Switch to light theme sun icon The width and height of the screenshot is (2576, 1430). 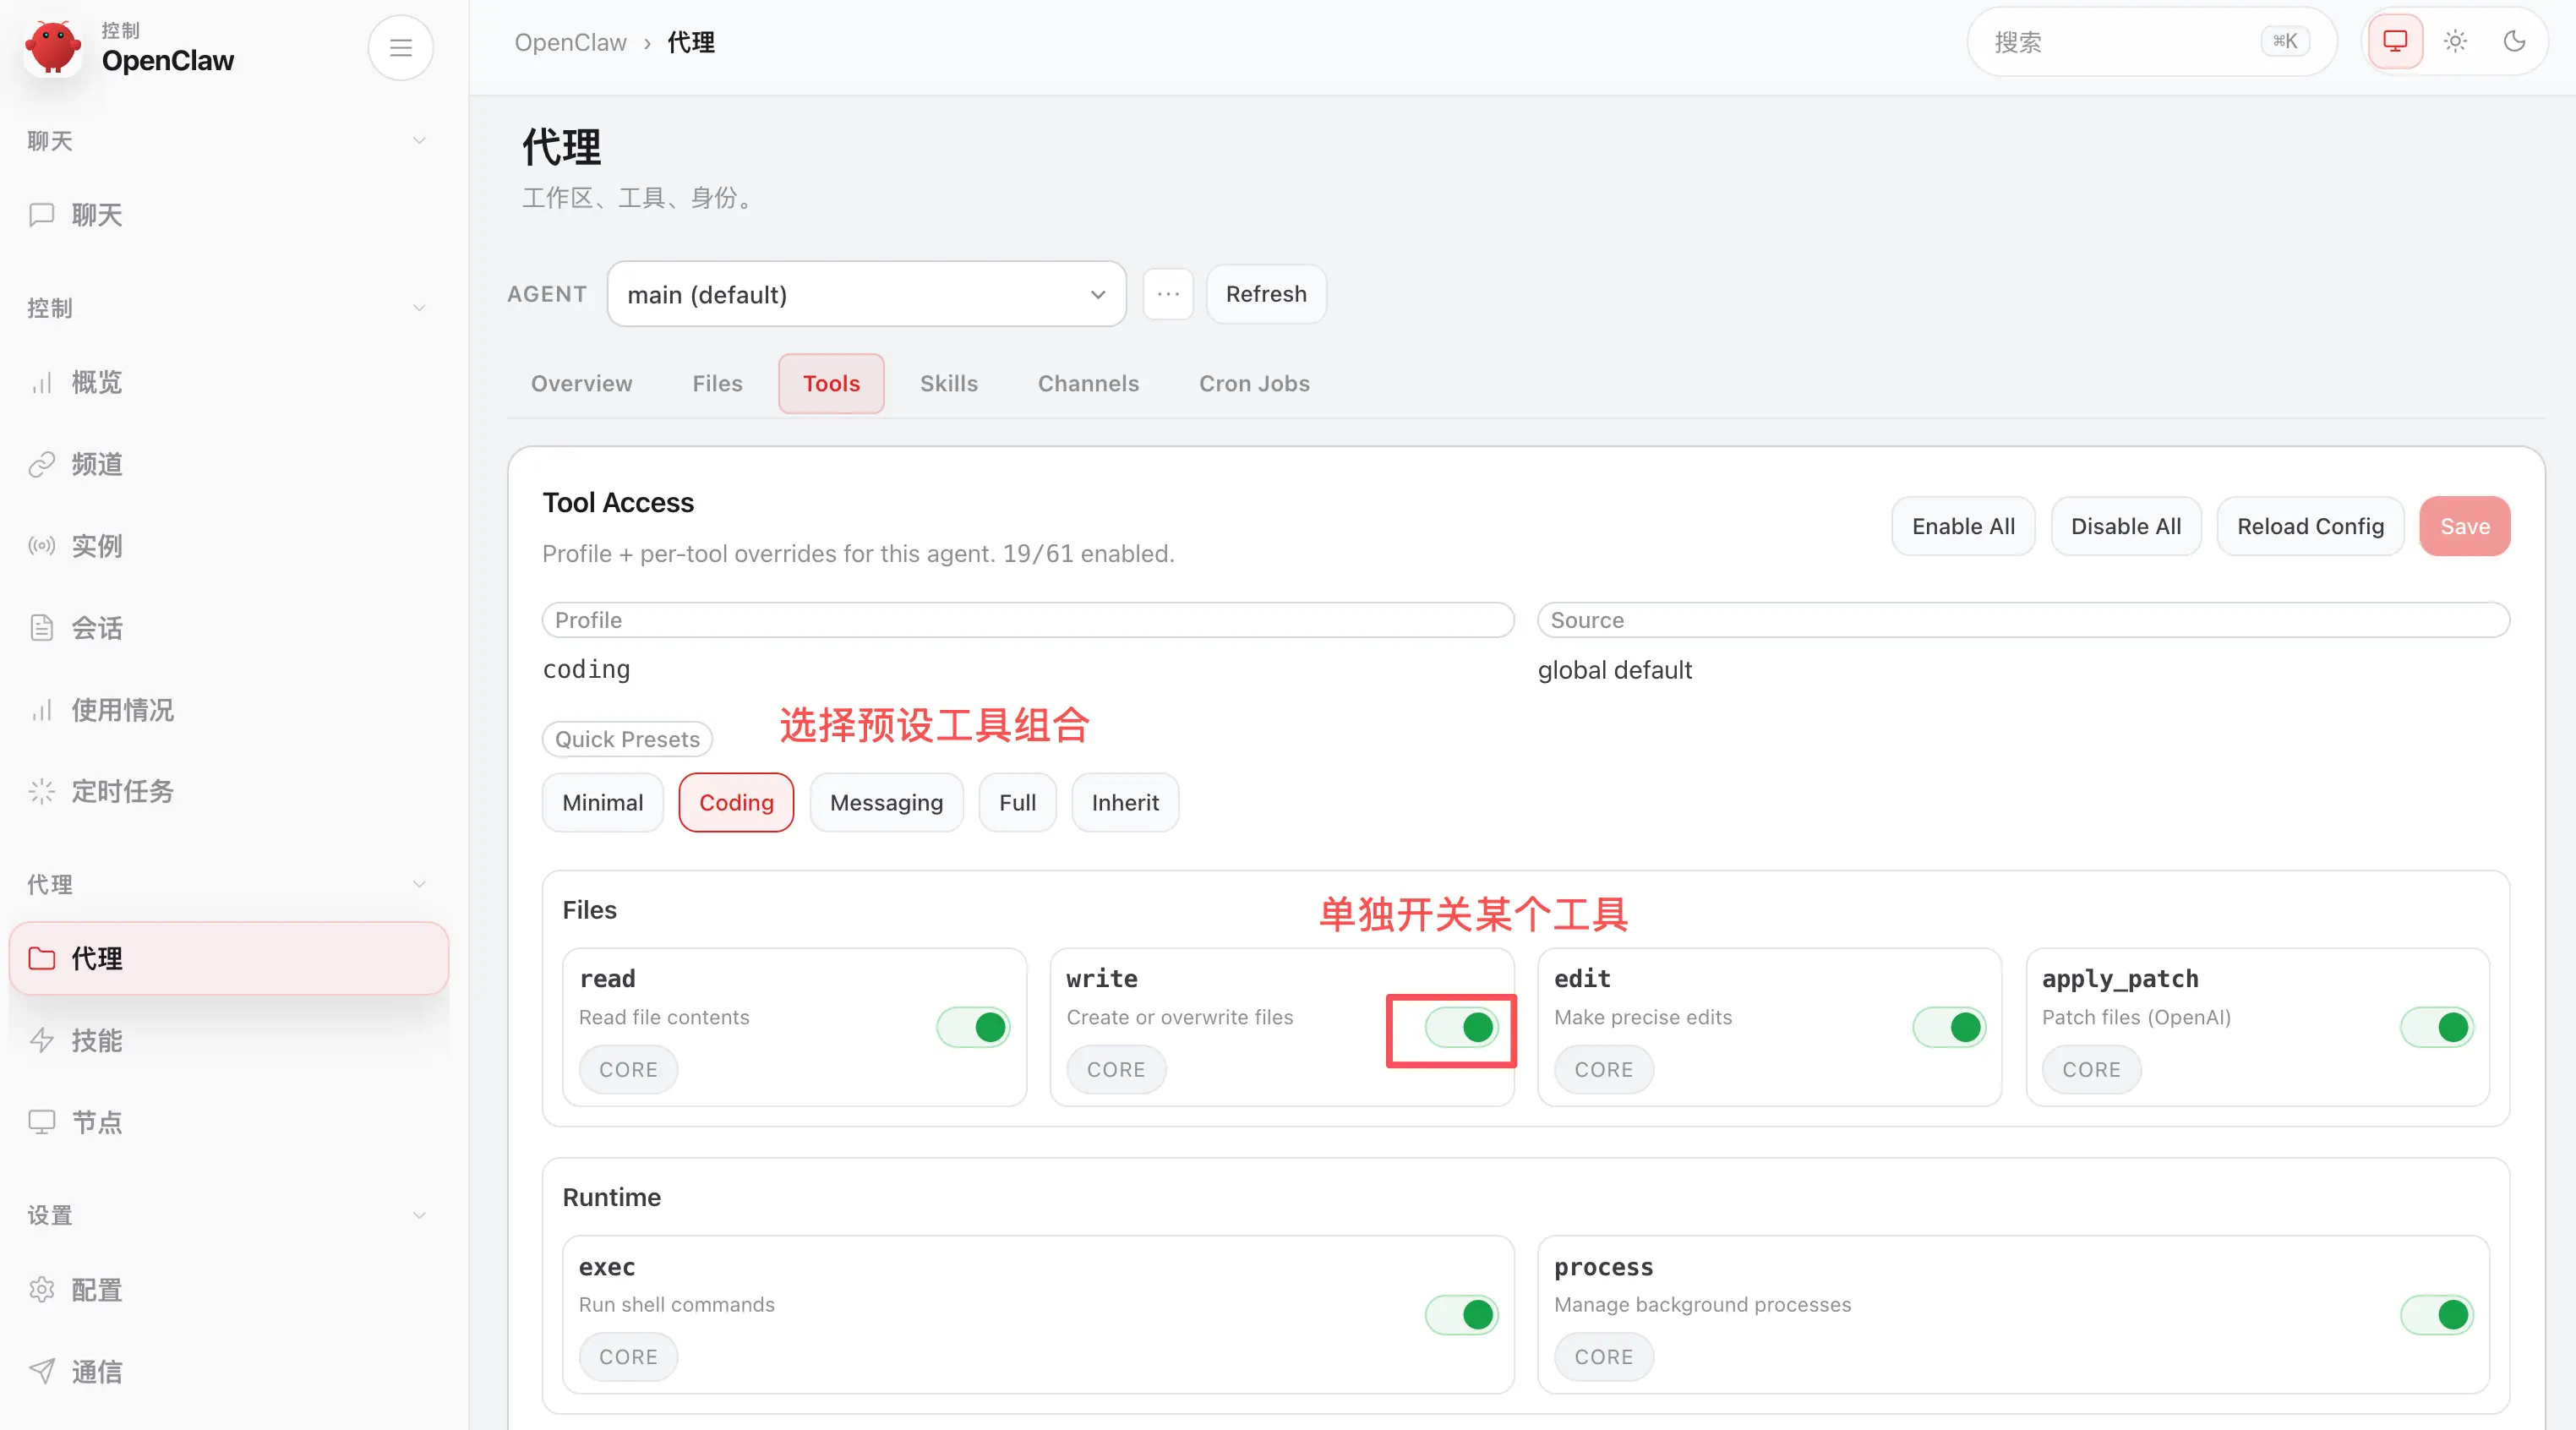(x=2454, y=41)
